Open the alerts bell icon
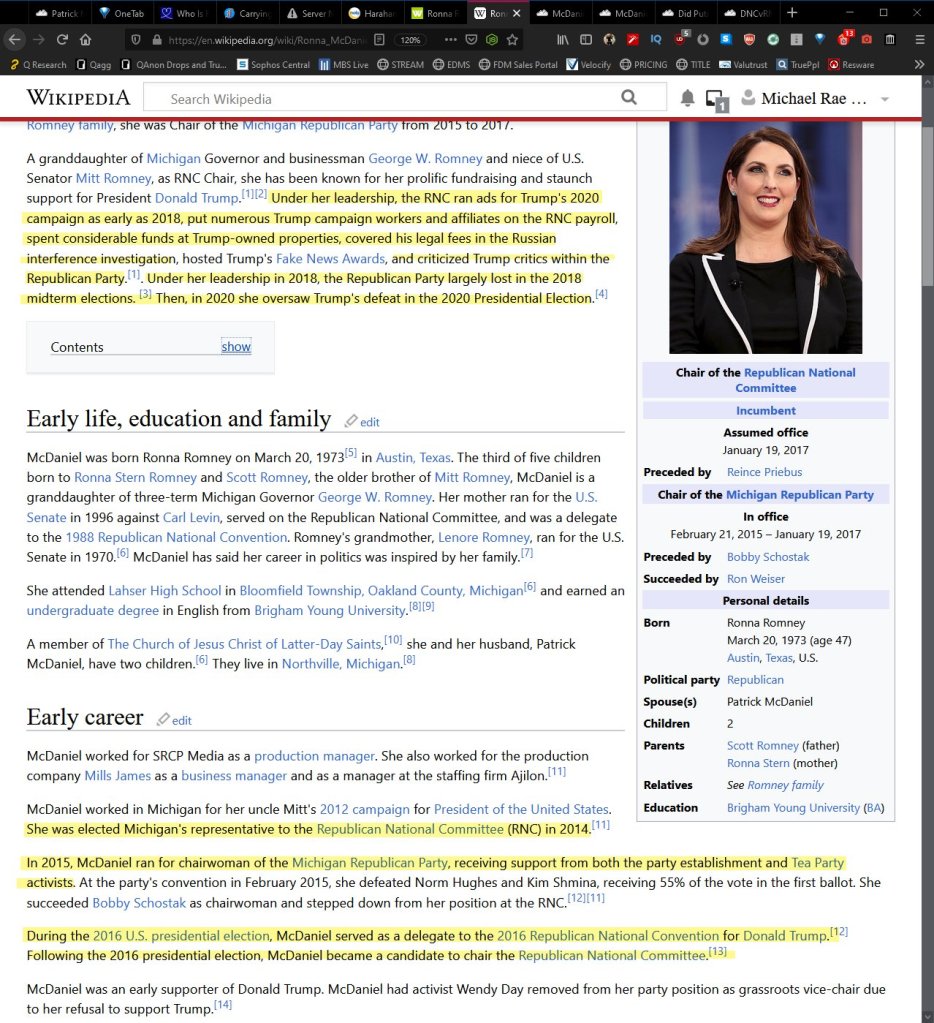 pos(688,98)
